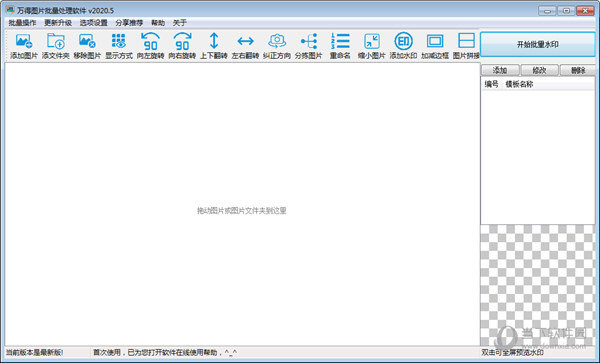
Task: Minimize the application window
Action: pos(547,11)
